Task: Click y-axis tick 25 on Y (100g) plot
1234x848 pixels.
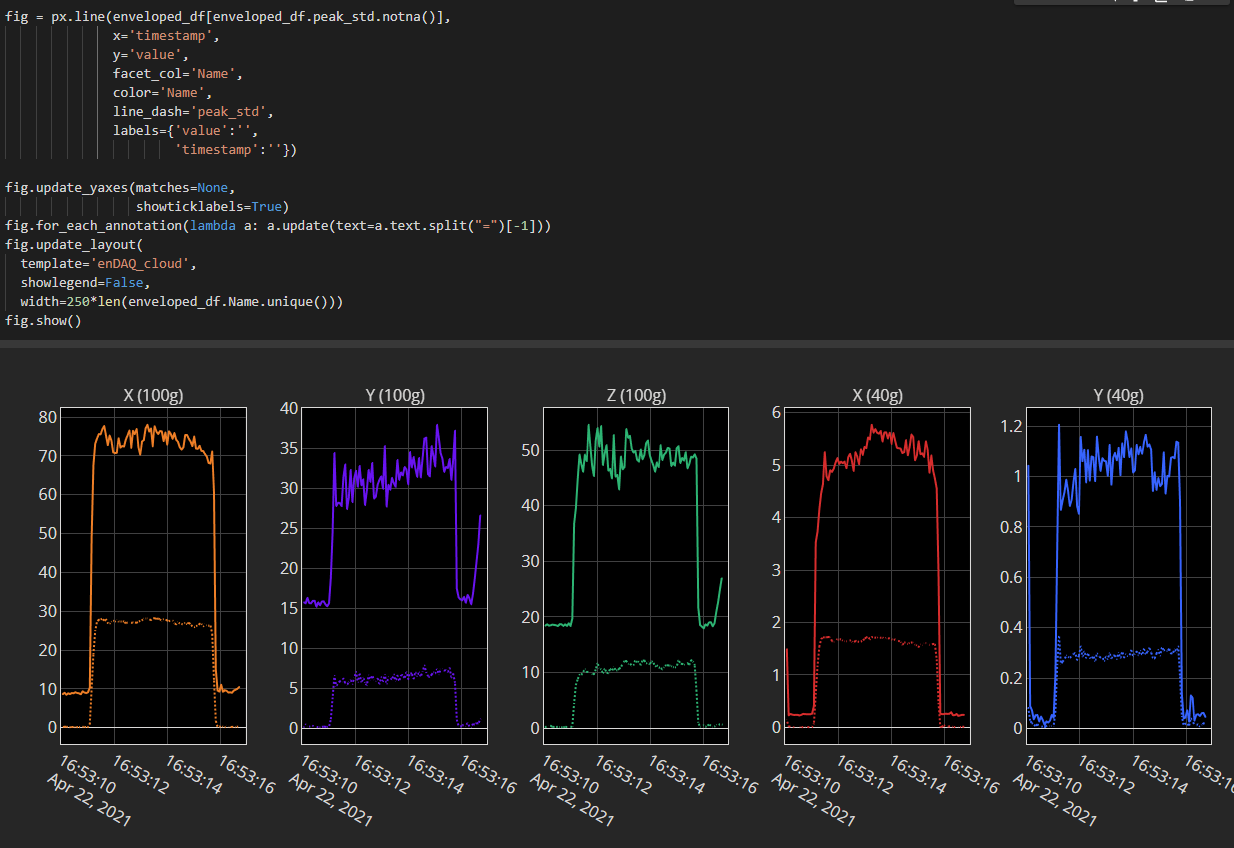Action: click(287, 528)
